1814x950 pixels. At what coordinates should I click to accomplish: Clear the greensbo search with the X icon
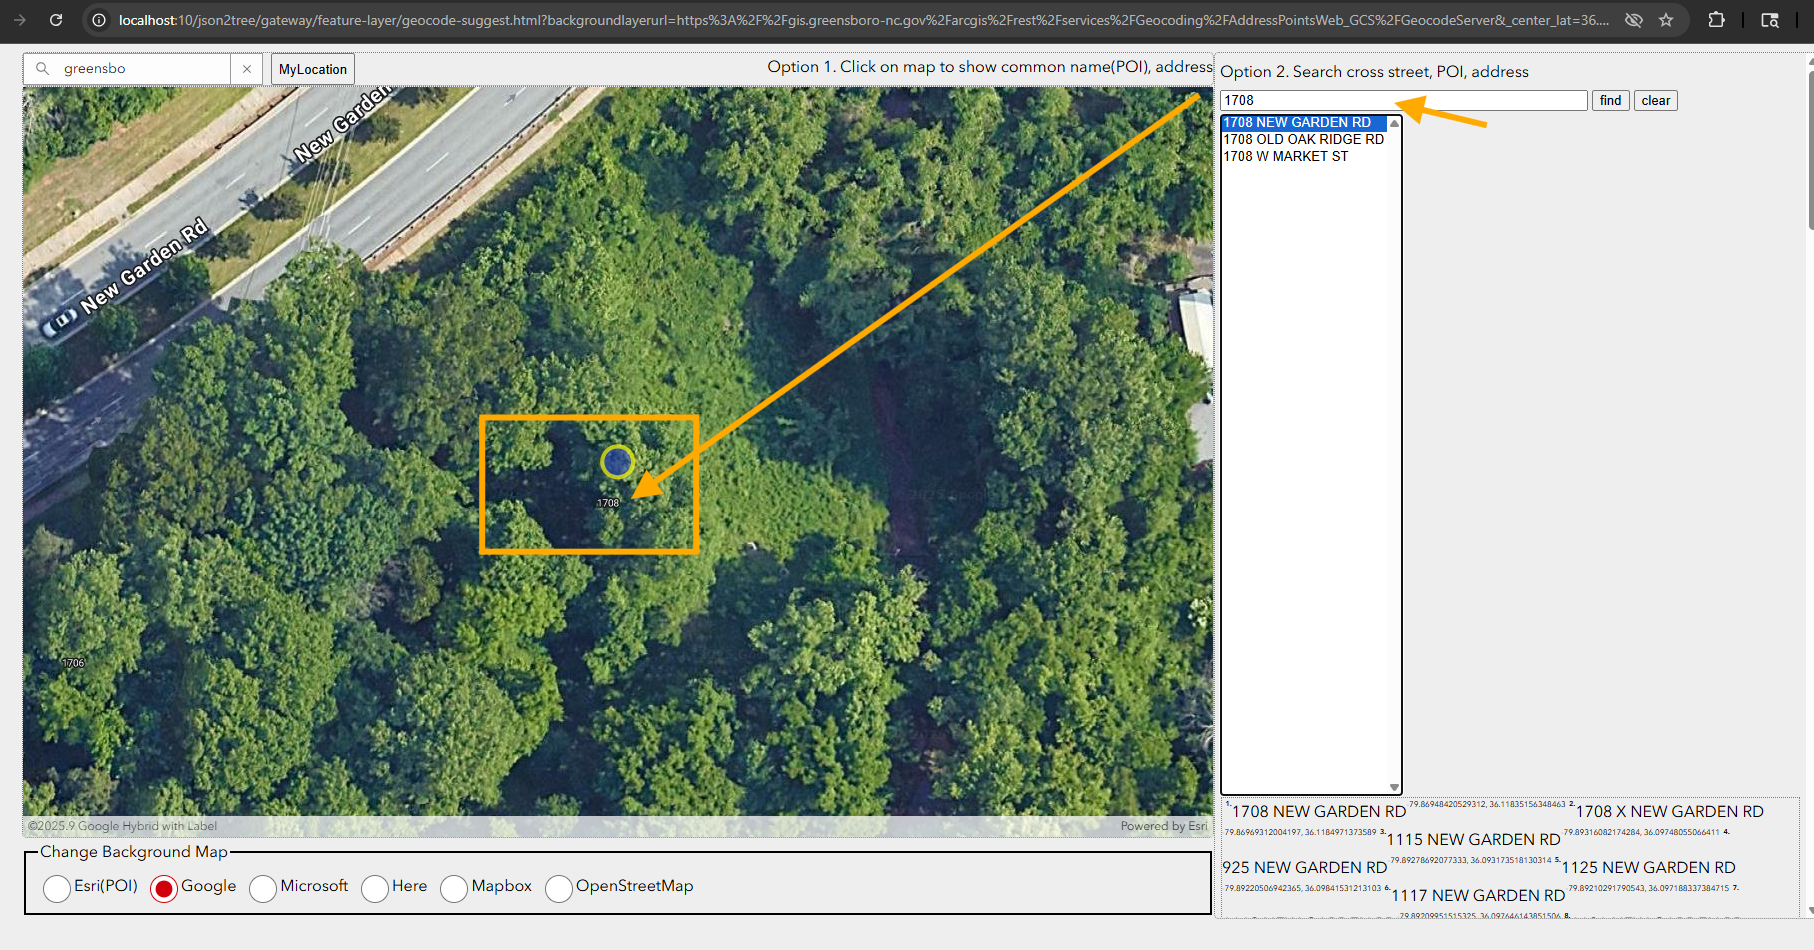pyautogui.click(x=247, y=69)
